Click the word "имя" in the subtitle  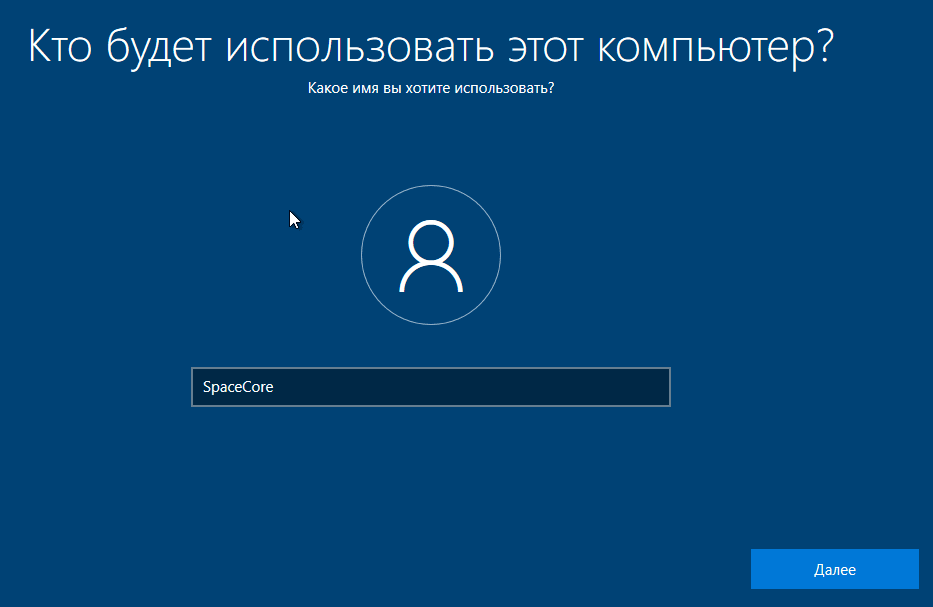[360, 89]
